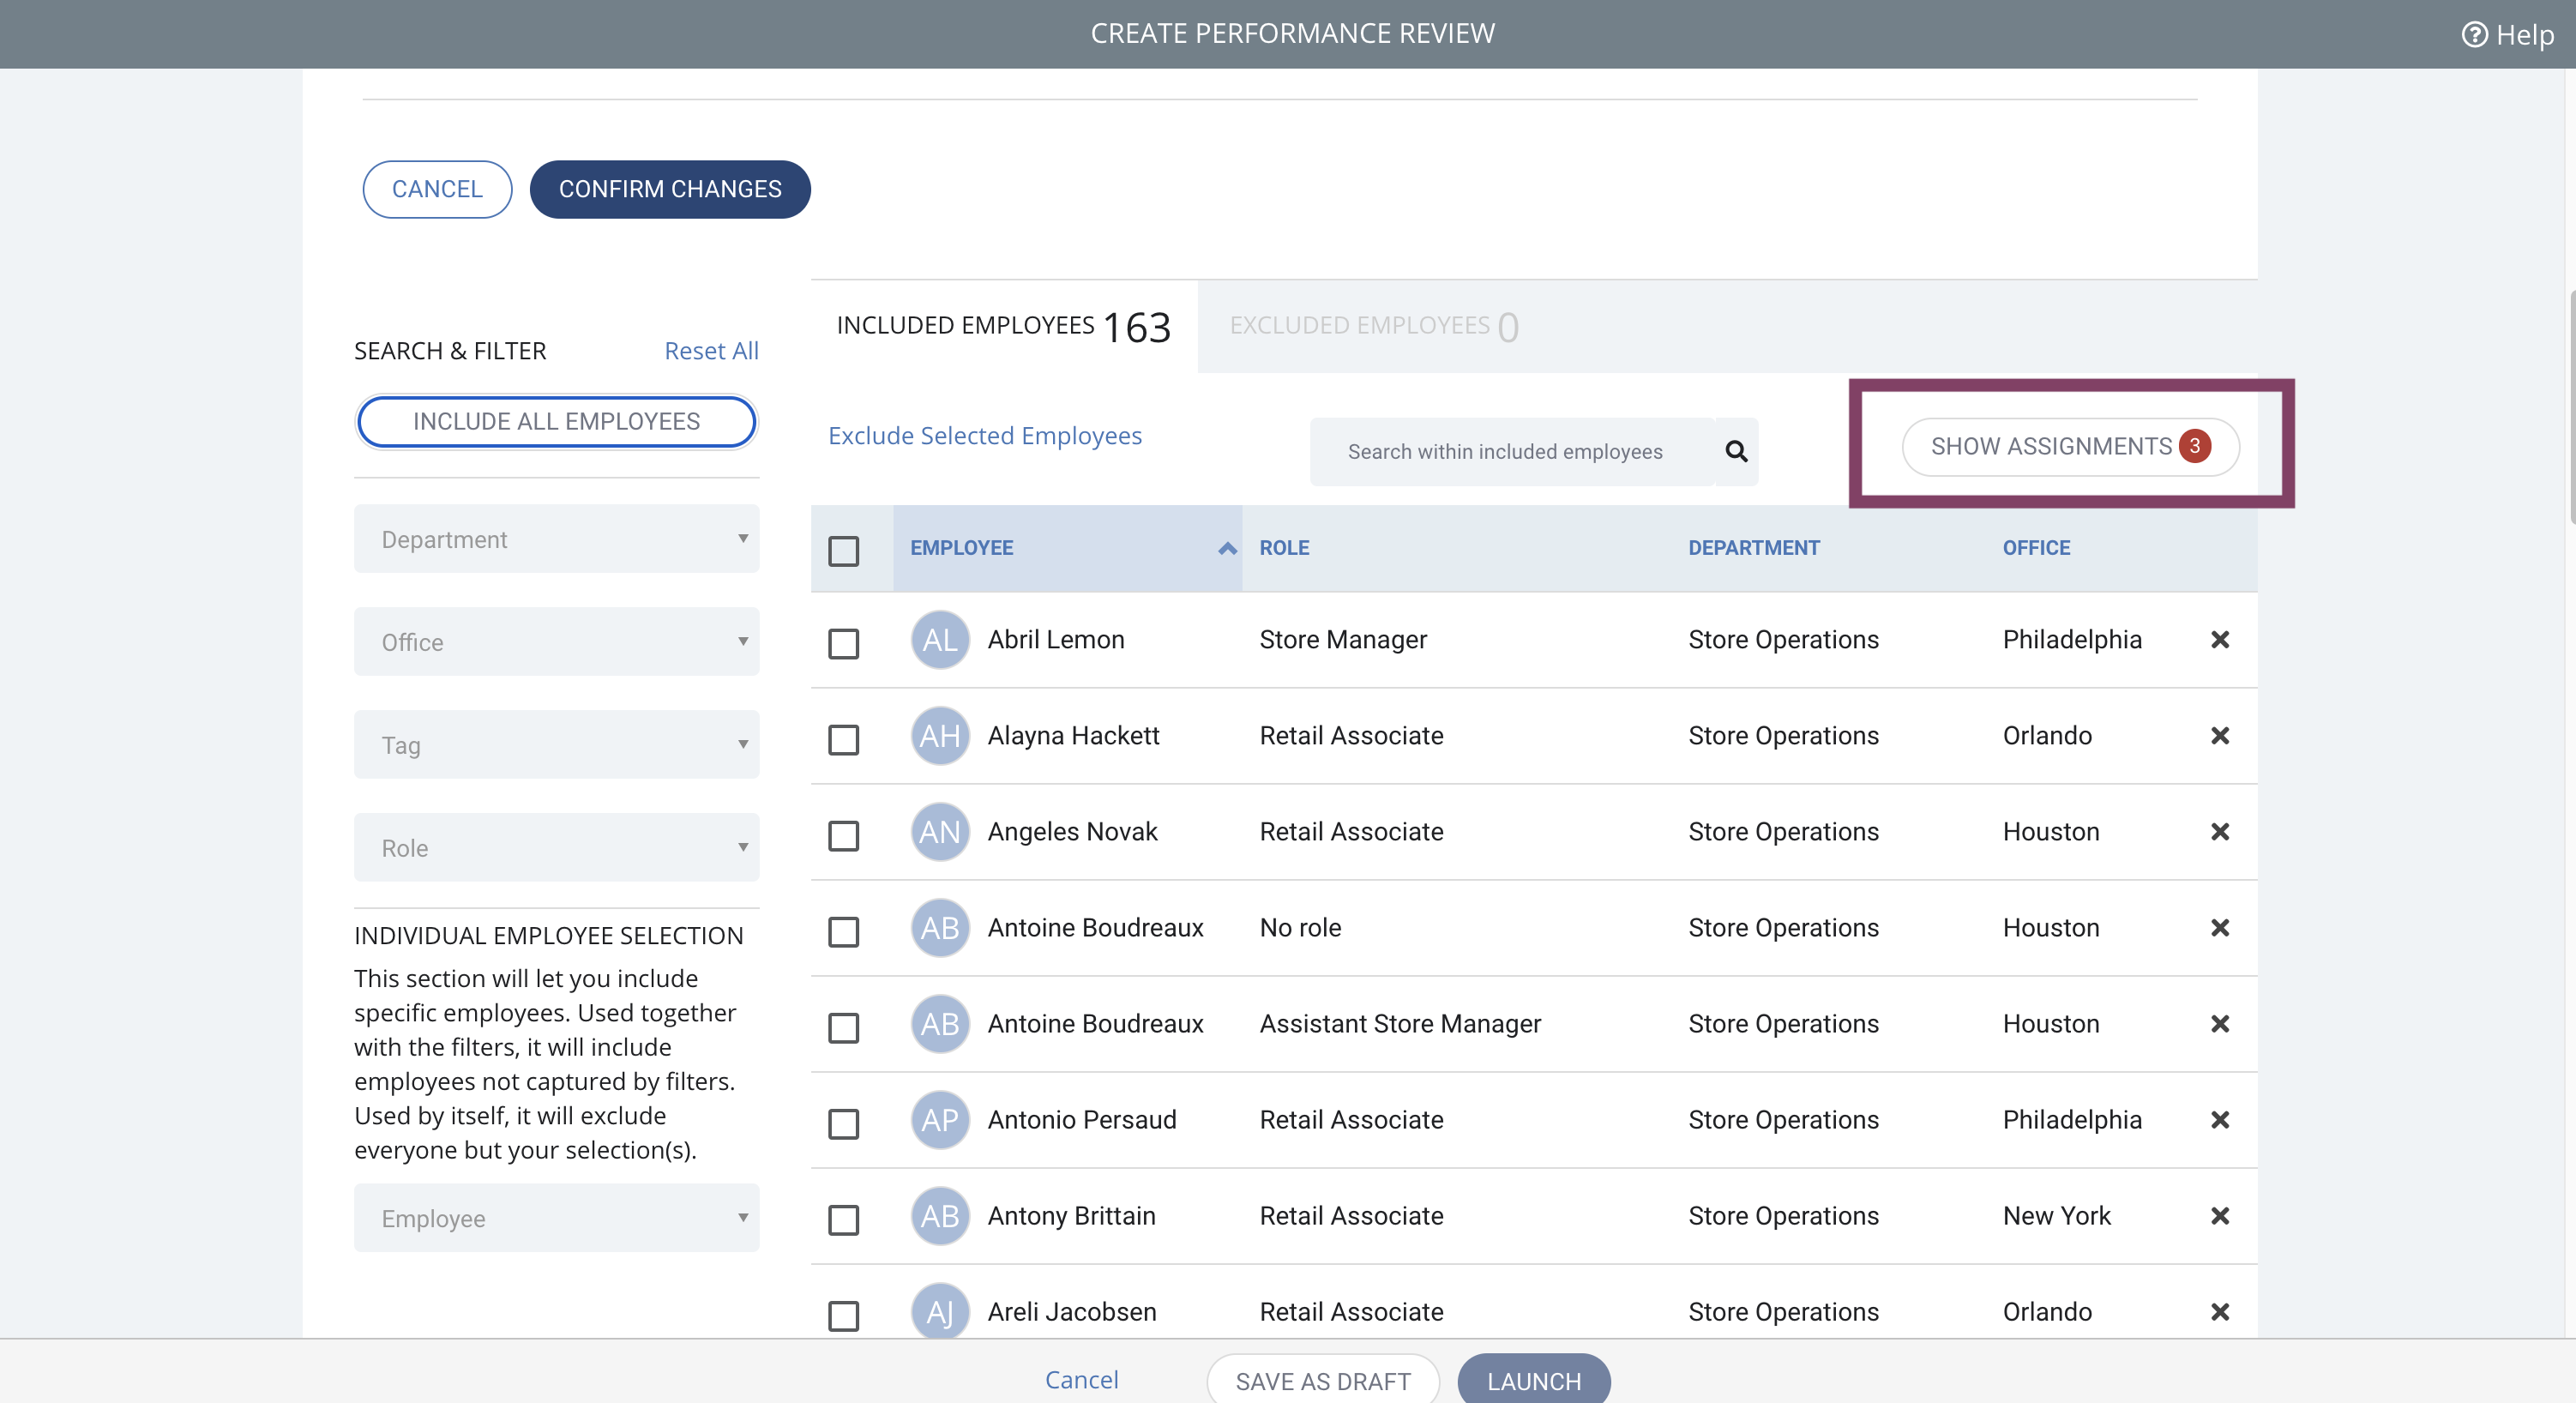Click the Areli Jacobsen name
Screen dimensions: 2576x1403
[1071, 1312]
